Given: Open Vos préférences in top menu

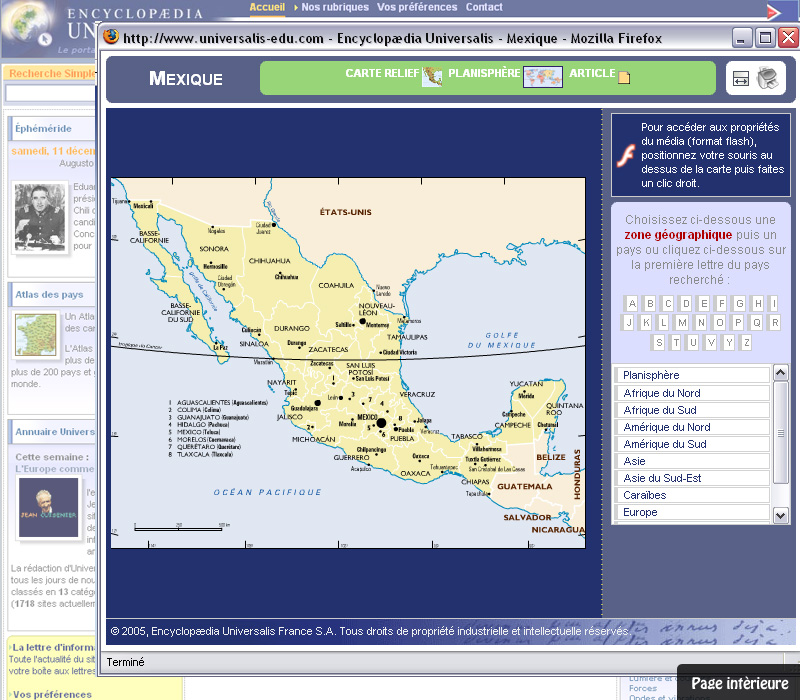Looking at the screenshot, I should click(417, 7).
